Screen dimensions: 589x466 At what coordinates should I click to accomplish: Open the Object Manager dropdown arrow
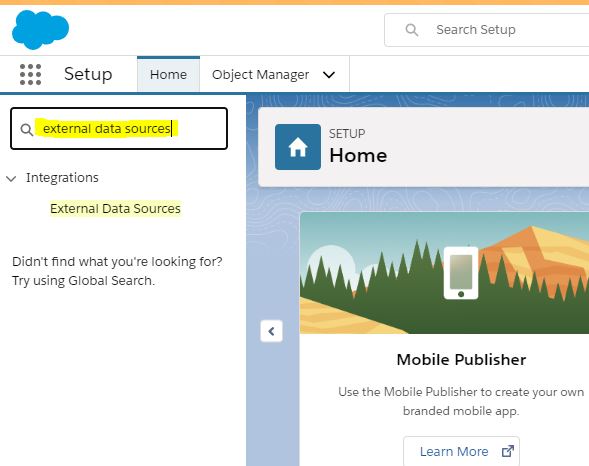[329, 75]
